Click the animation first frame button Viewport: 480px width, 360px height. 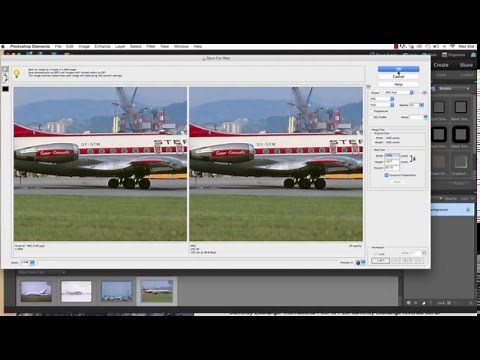pyautogui.click(x=396, y=260)
